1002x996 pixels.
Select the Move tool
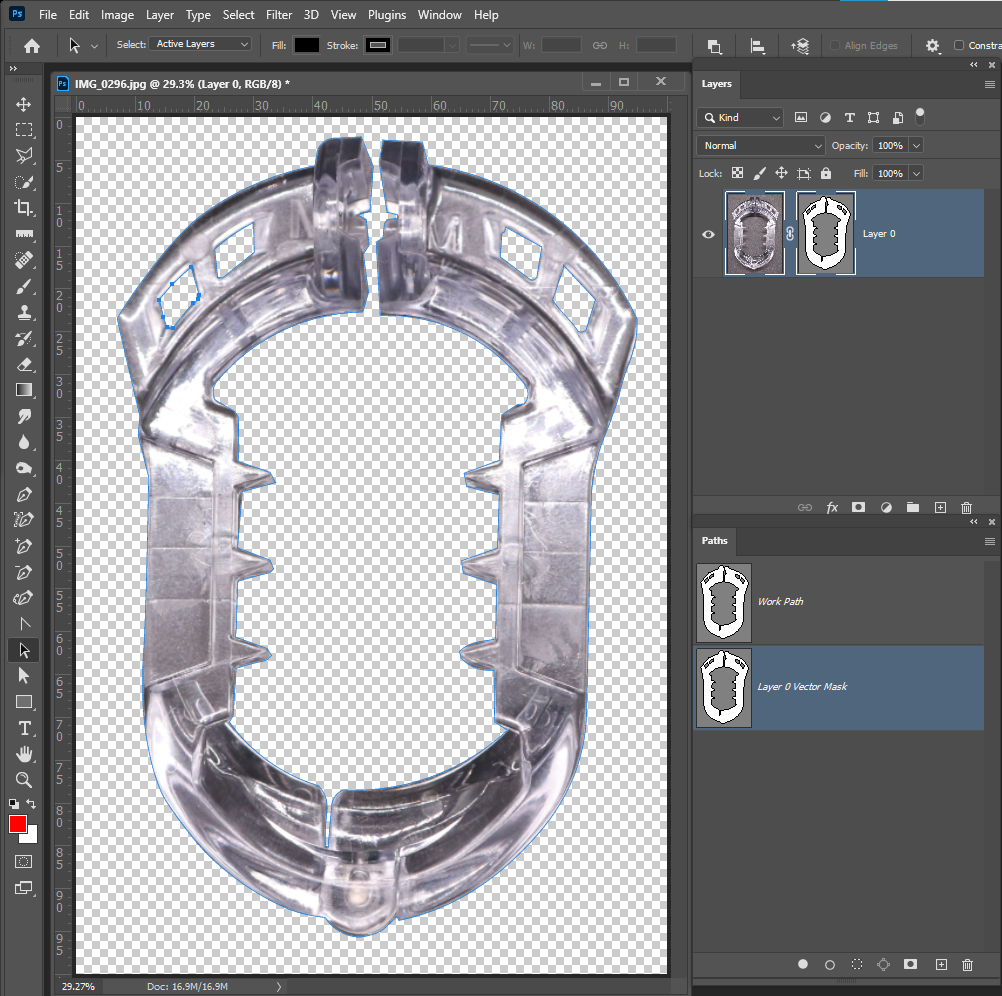(x=22, y=103)
